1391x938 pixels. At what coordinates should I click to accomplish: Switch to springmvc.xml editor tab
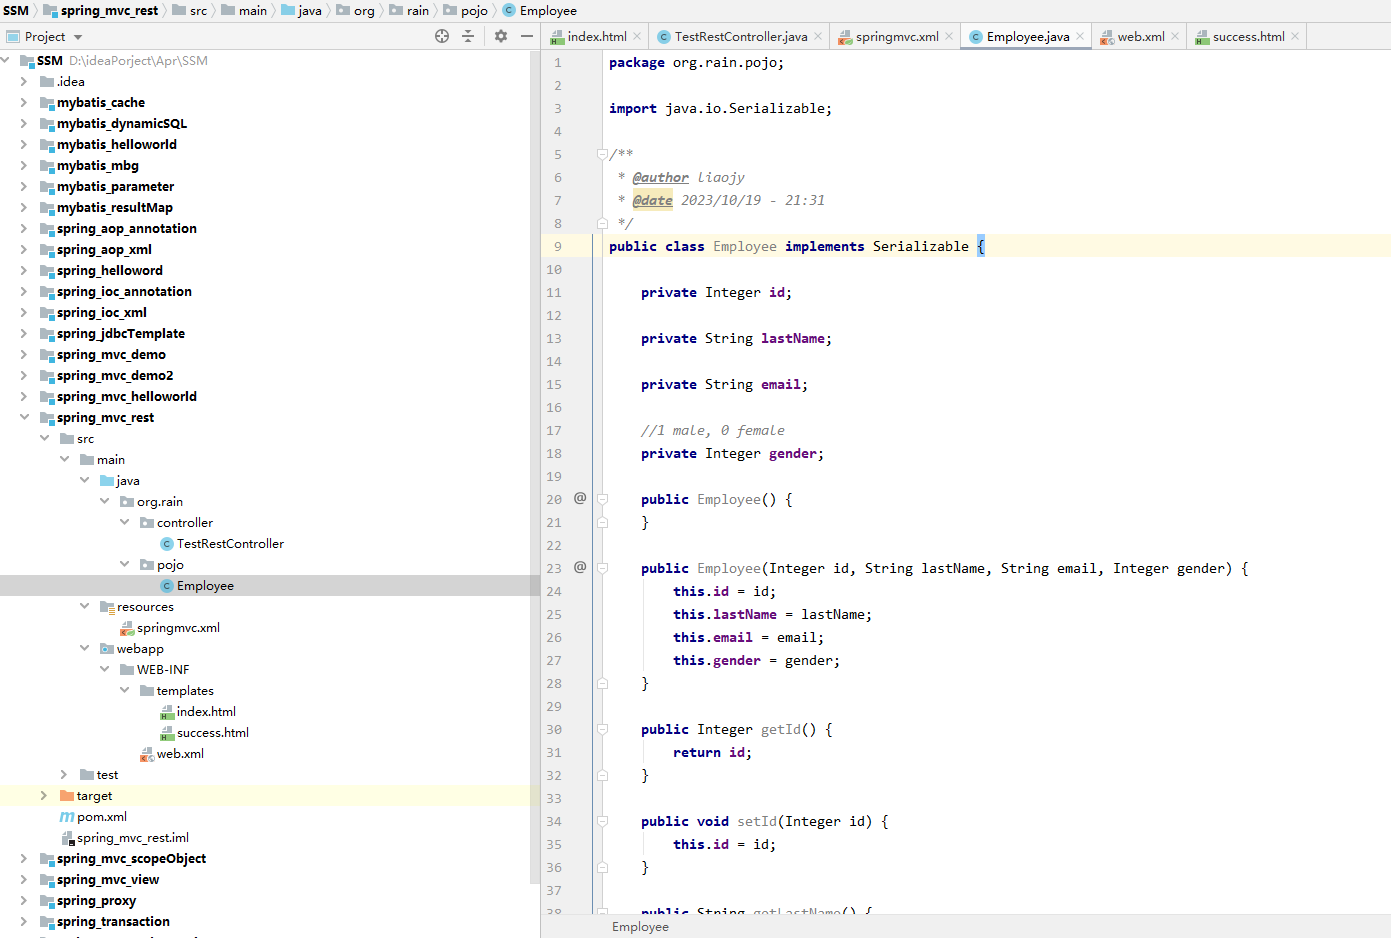pyautogui.click(x=897, y=37)
